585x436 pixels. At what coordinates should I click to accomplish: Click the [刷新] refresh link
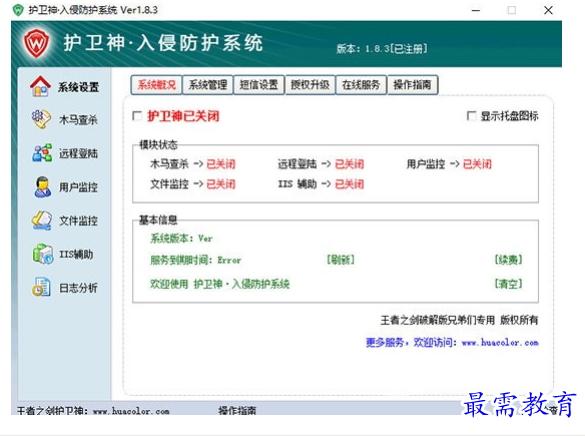pos(340,260)
